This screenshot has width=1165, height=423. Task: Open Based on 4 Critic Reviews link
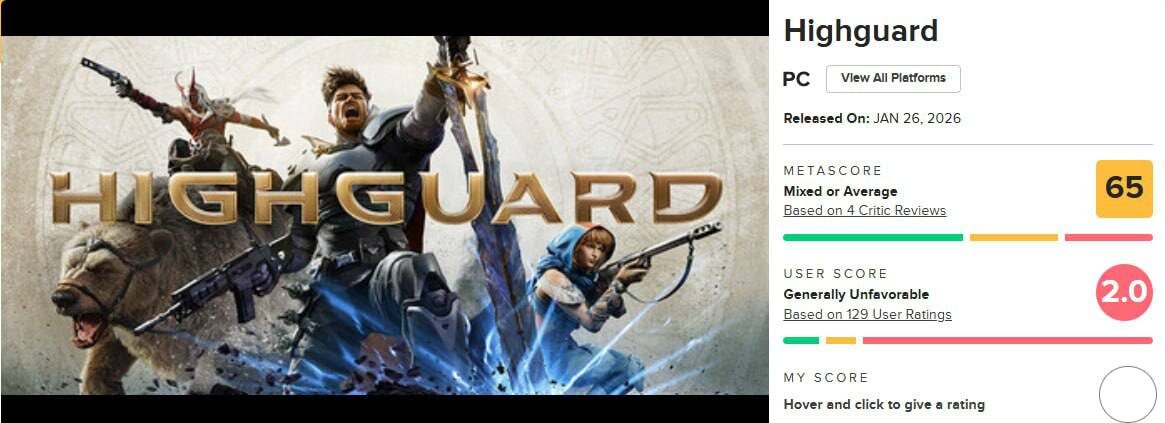[x=865, y=210]
